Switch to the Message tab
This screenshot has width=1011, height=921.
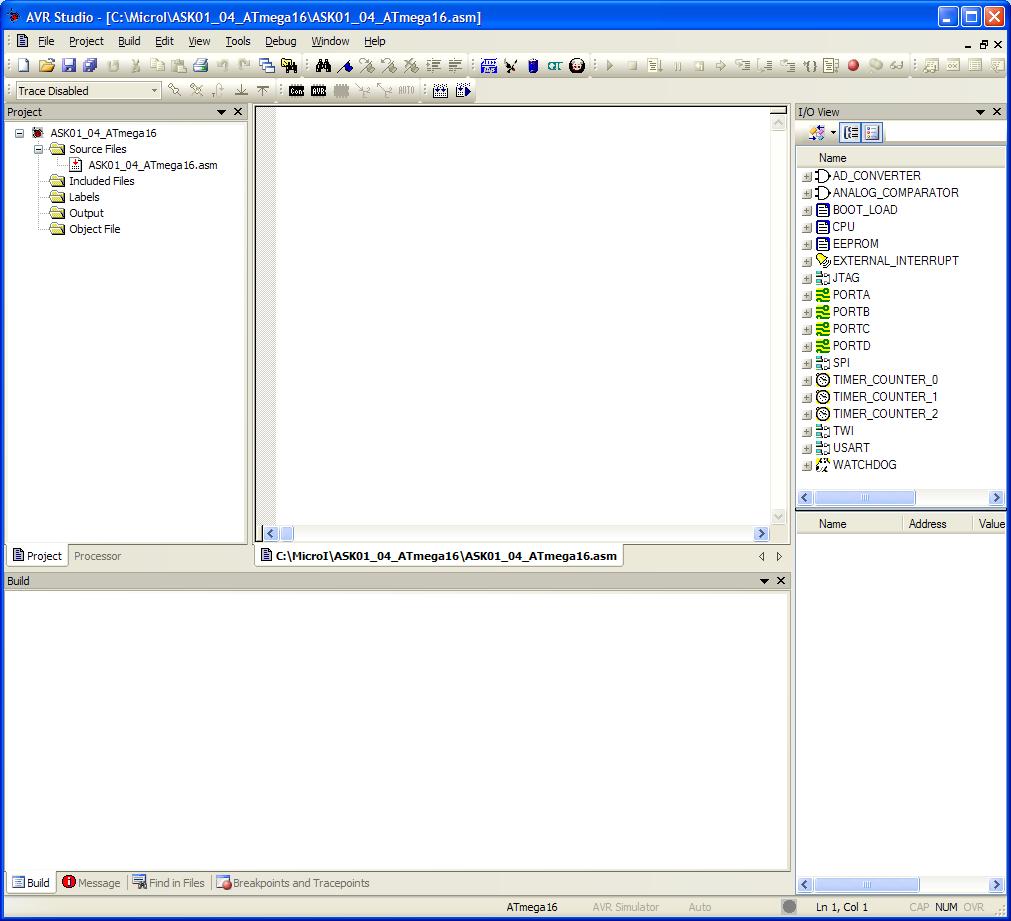[92, 882]
